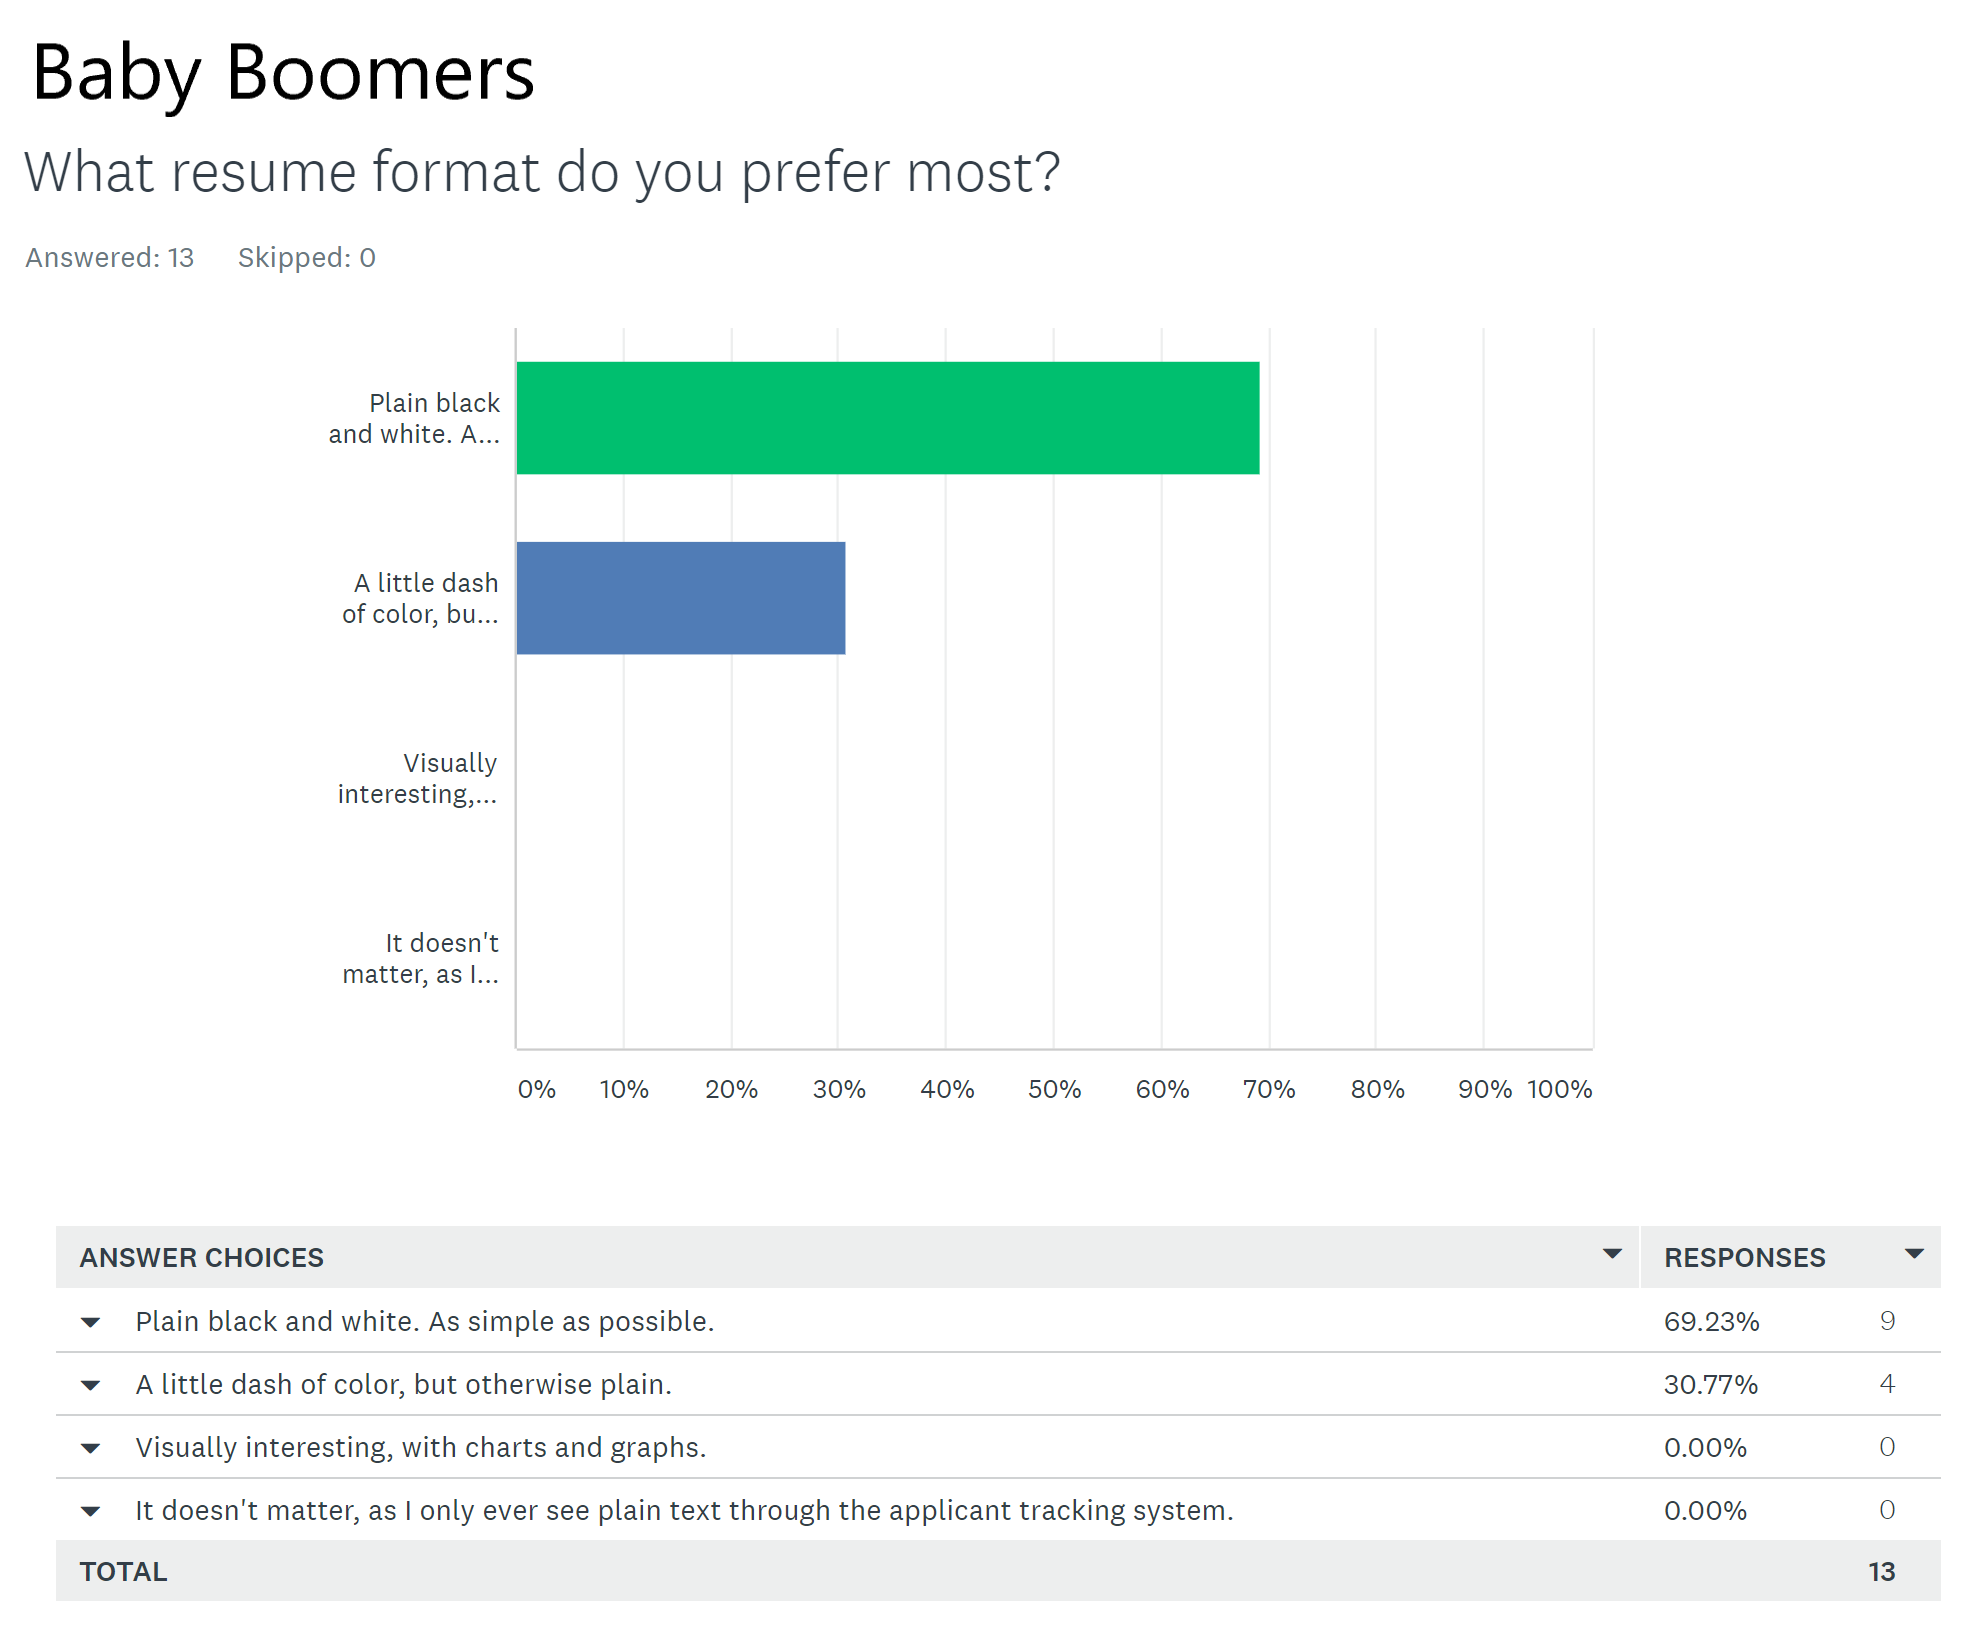Expand the Plain black and white row caret
This screenshot has height=1625, width=1964.
[91, 1322]
